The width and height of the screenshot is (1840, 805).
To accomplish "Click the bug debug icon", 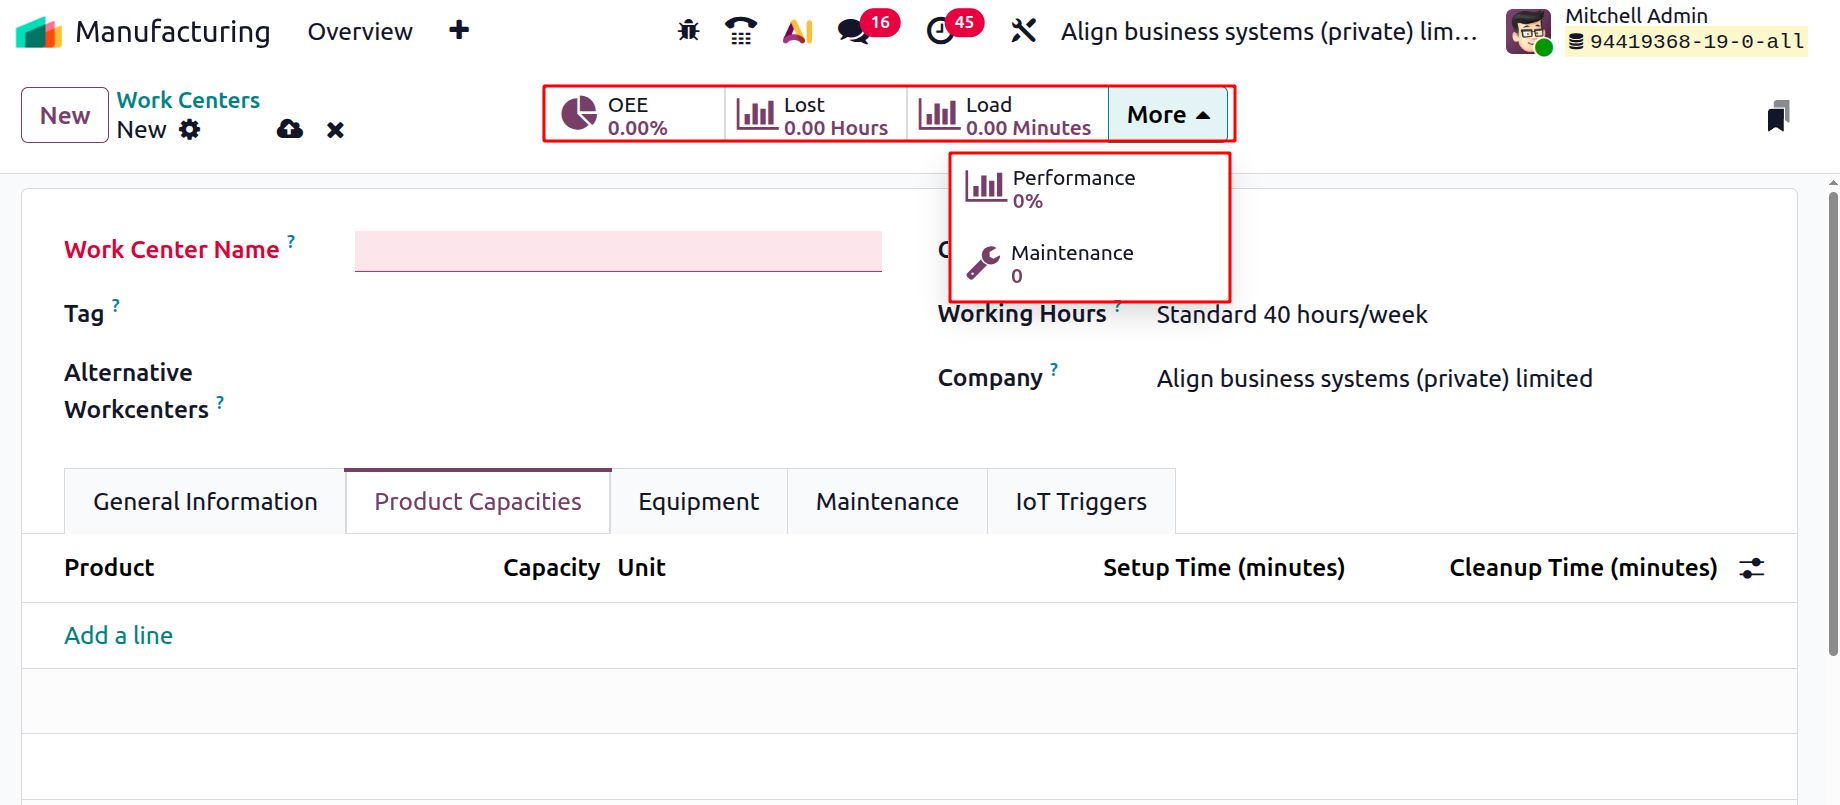I will [x=688, y=31].
